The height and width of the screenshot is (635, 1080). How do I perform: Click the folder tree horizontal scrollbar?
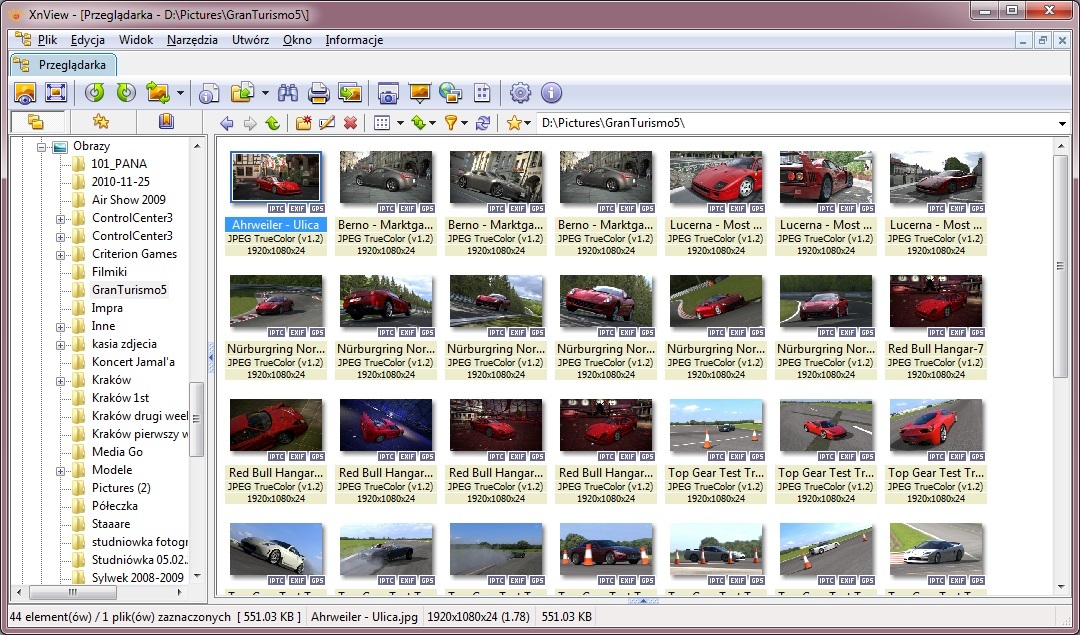click(x=73, y=592)
